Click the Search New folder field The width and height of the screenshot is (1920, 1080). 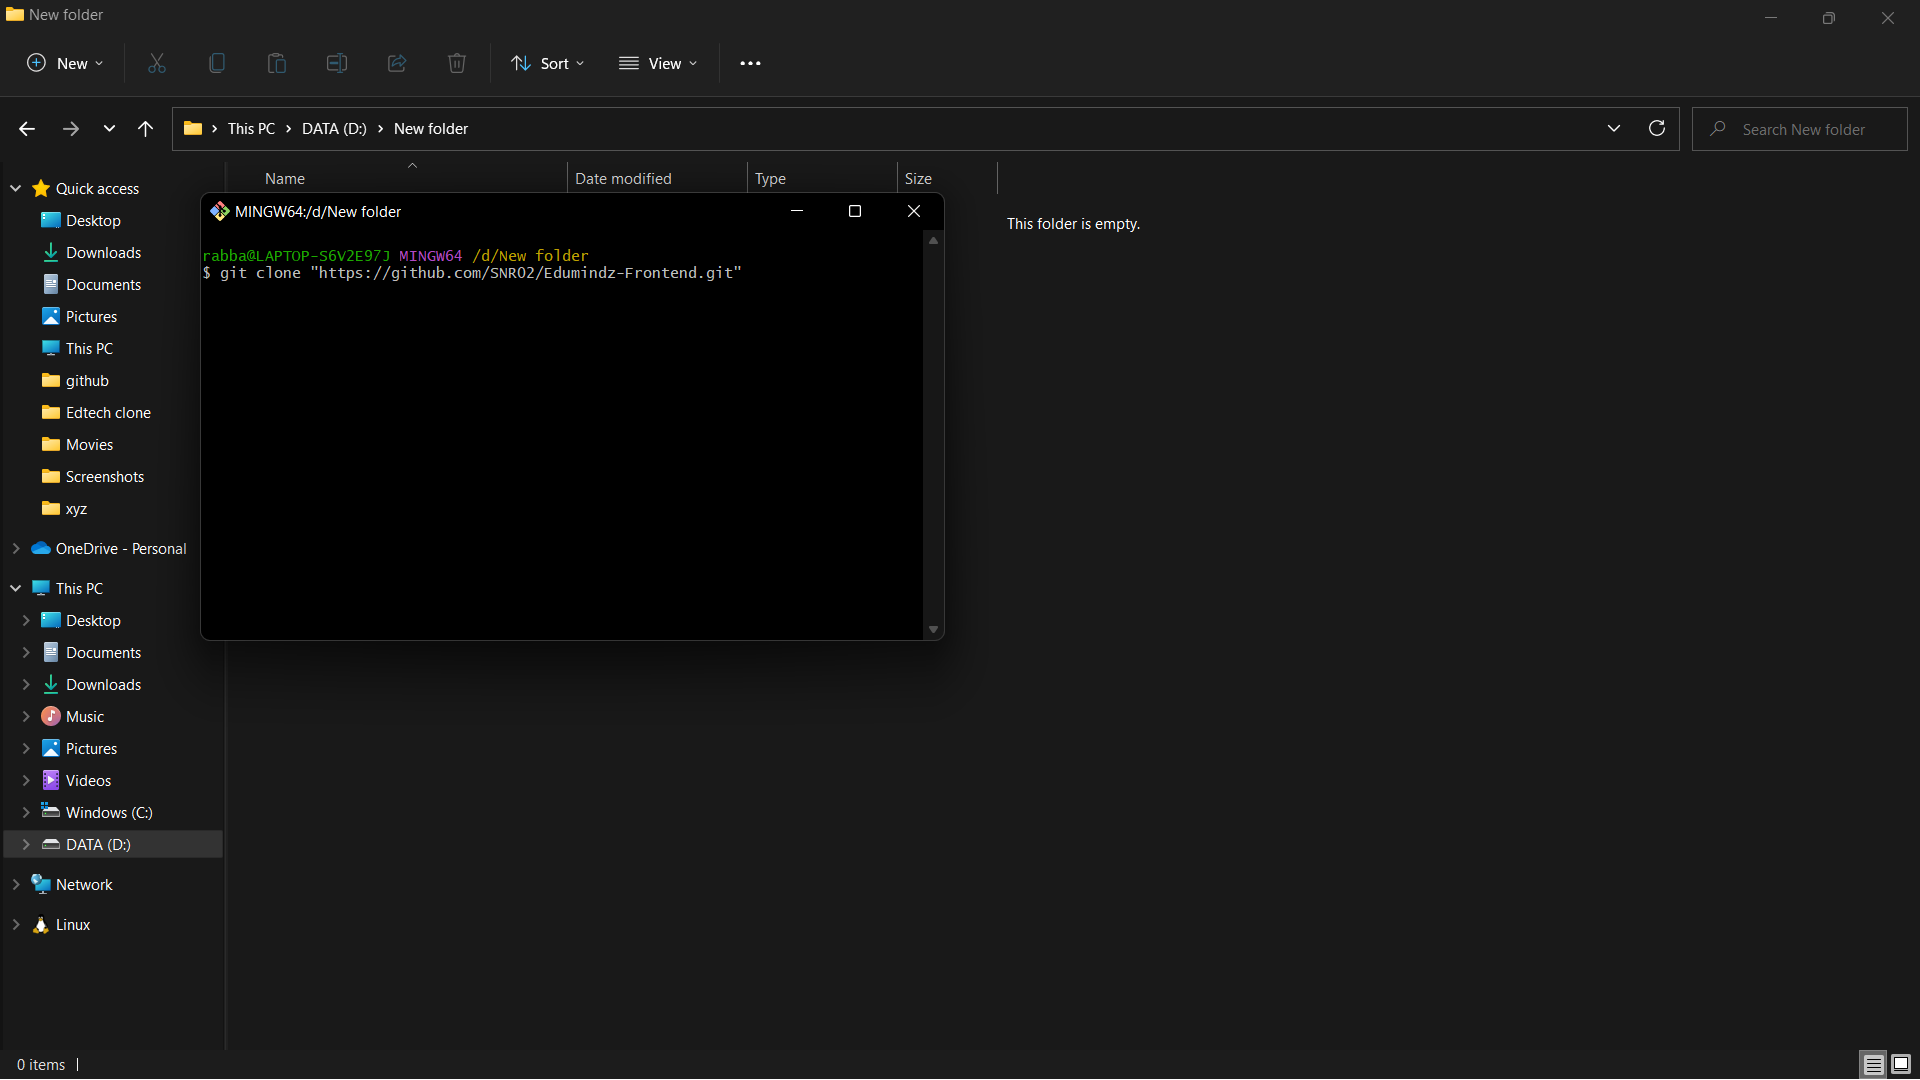pyautogui.click(x=1803, y=129)
